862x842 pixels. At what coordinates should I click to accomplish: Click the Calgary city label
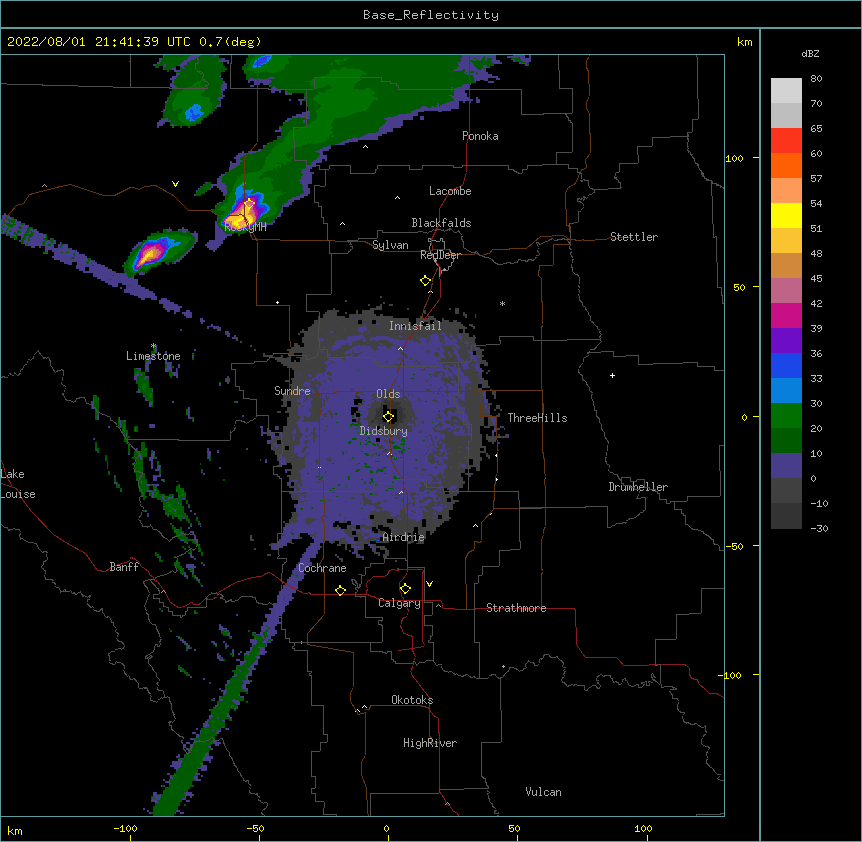click(399, 603)
